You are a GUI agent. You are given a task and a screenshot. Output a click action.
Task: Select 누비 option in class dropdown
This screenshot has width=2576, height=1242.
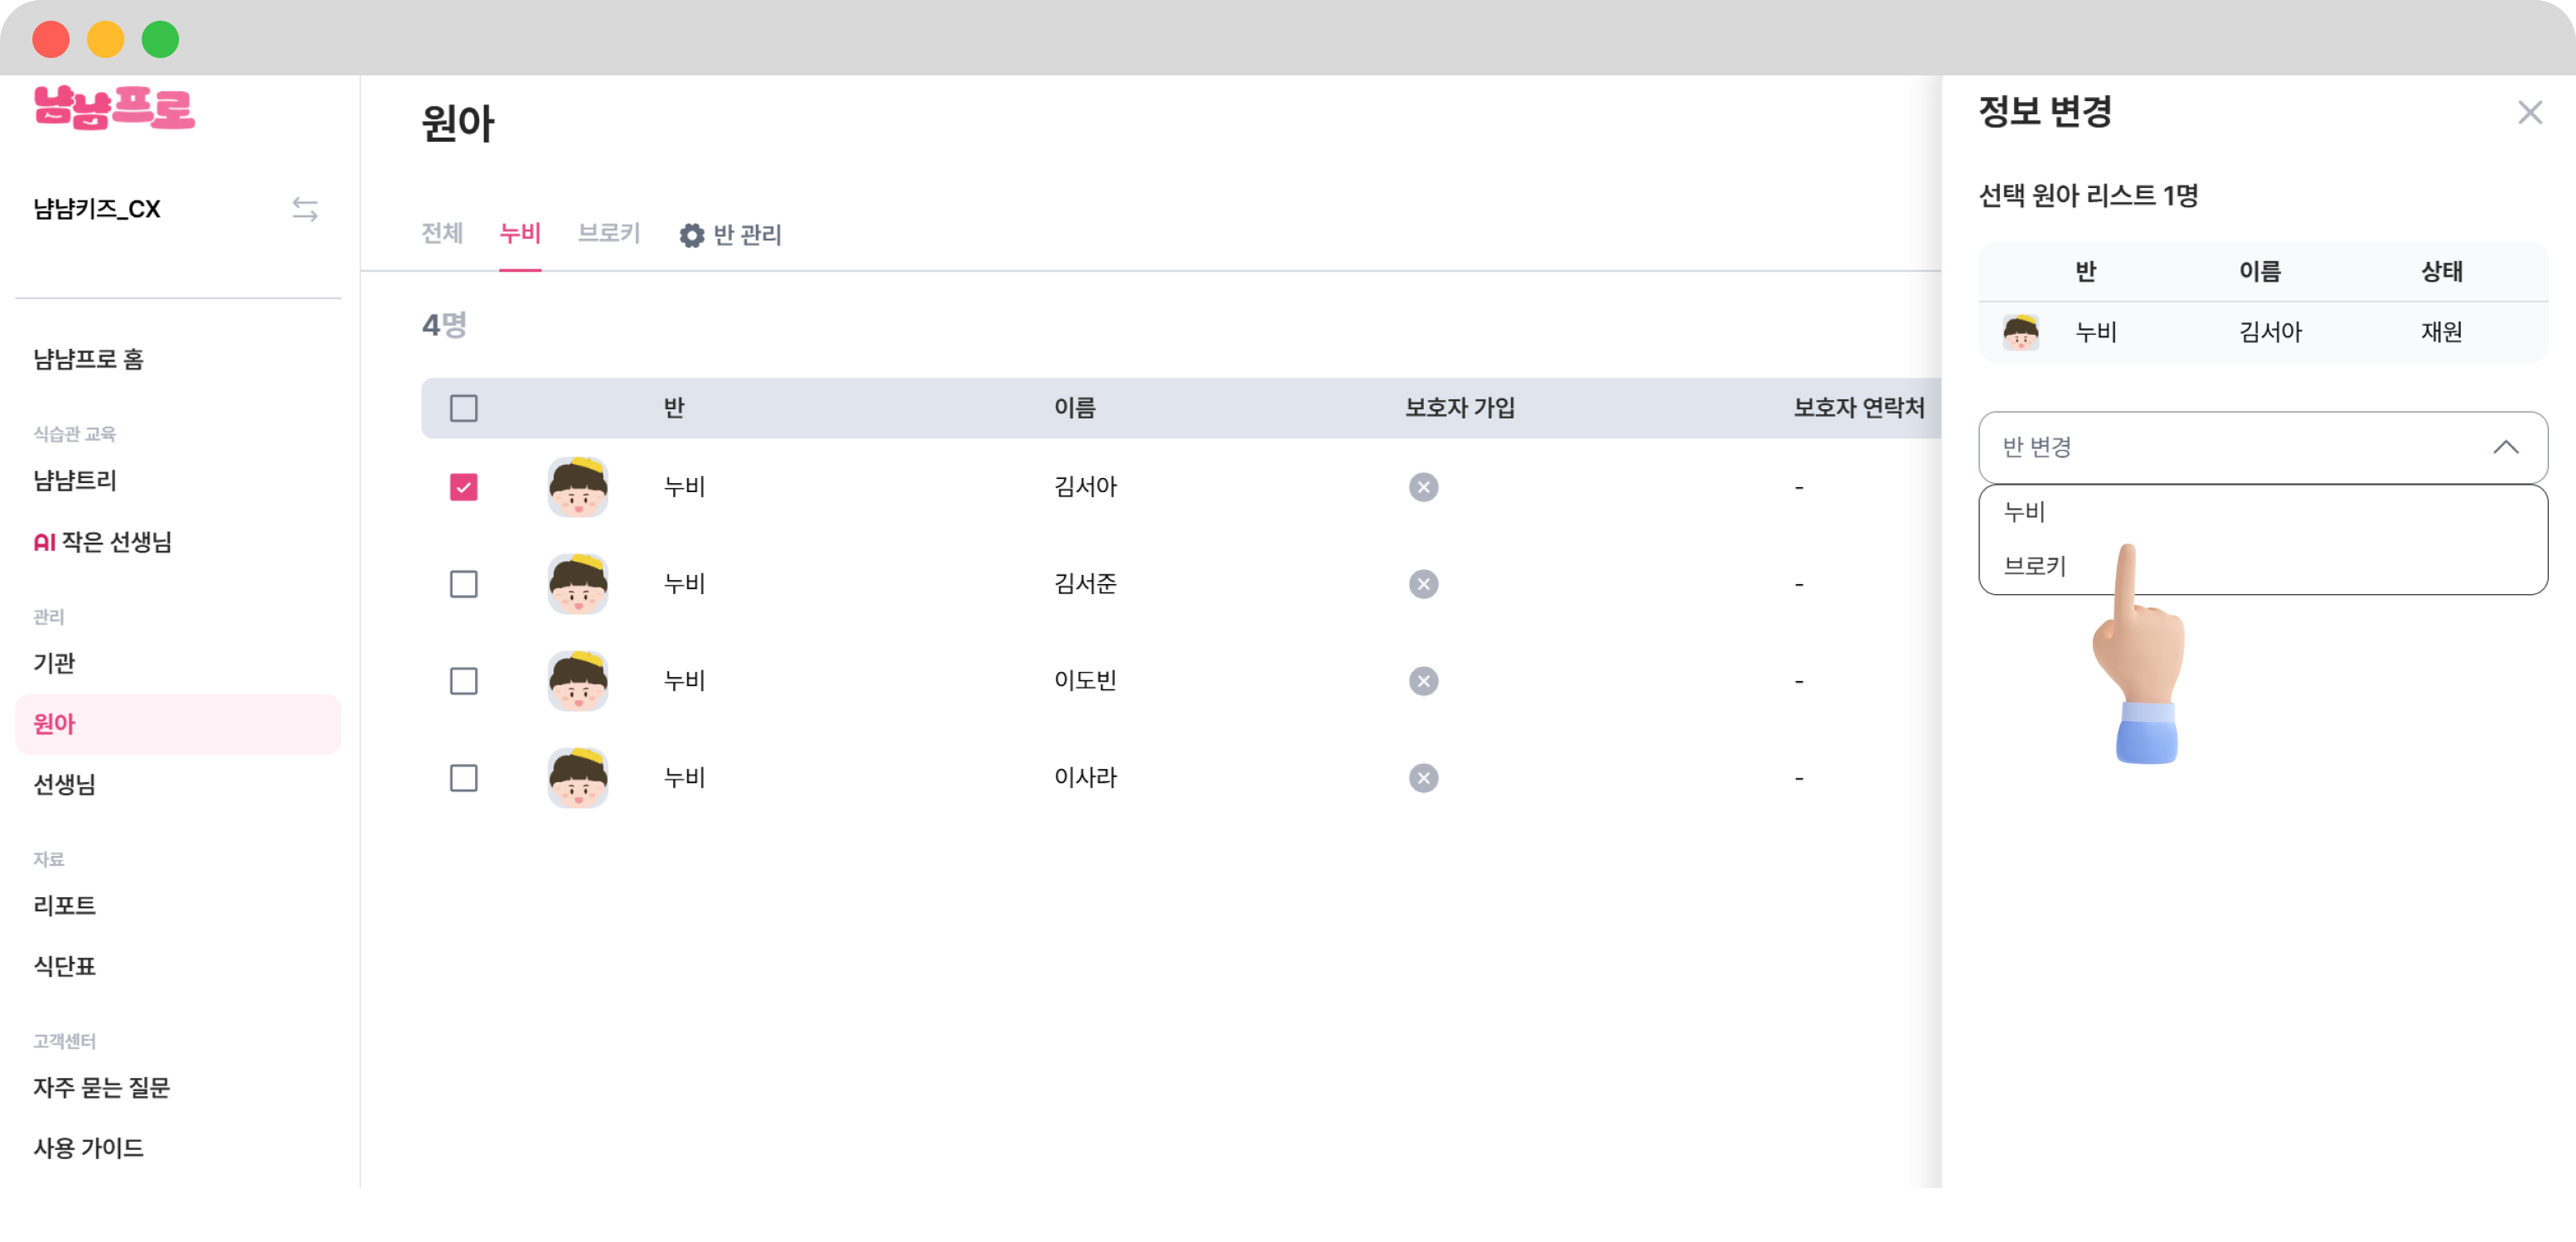(2024, 512)
